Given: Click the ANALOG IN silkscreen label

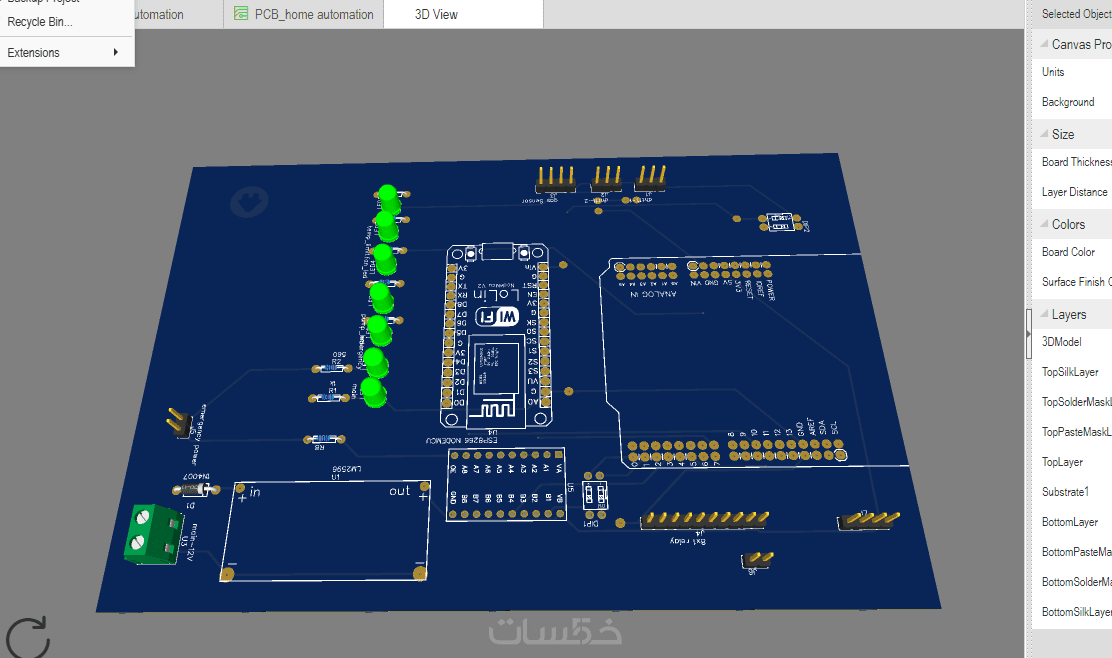Looking at the screenshot, I should 654,293.
